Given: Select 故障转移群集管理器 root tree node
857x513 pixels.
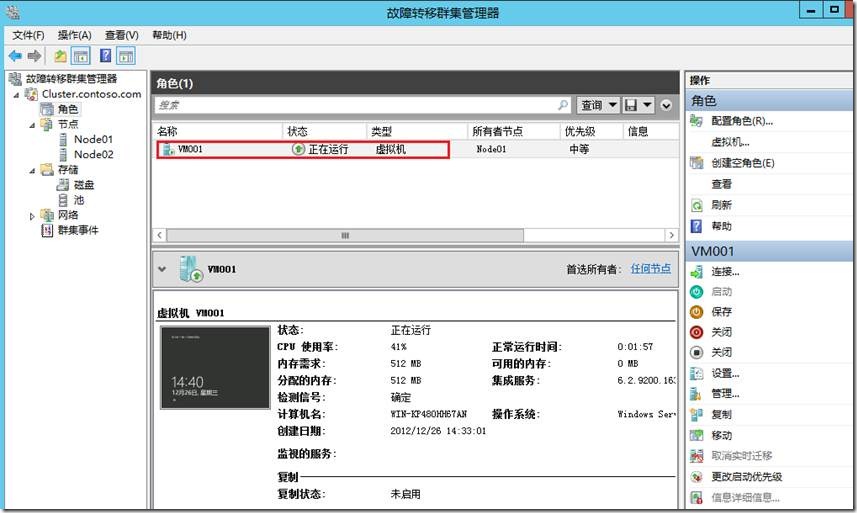Looking at the screenshot, I should coord(72,79).
